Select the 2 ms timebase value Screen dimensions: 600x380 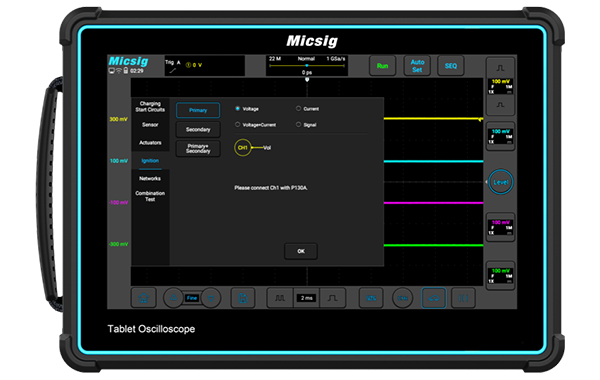coord(307,298)
